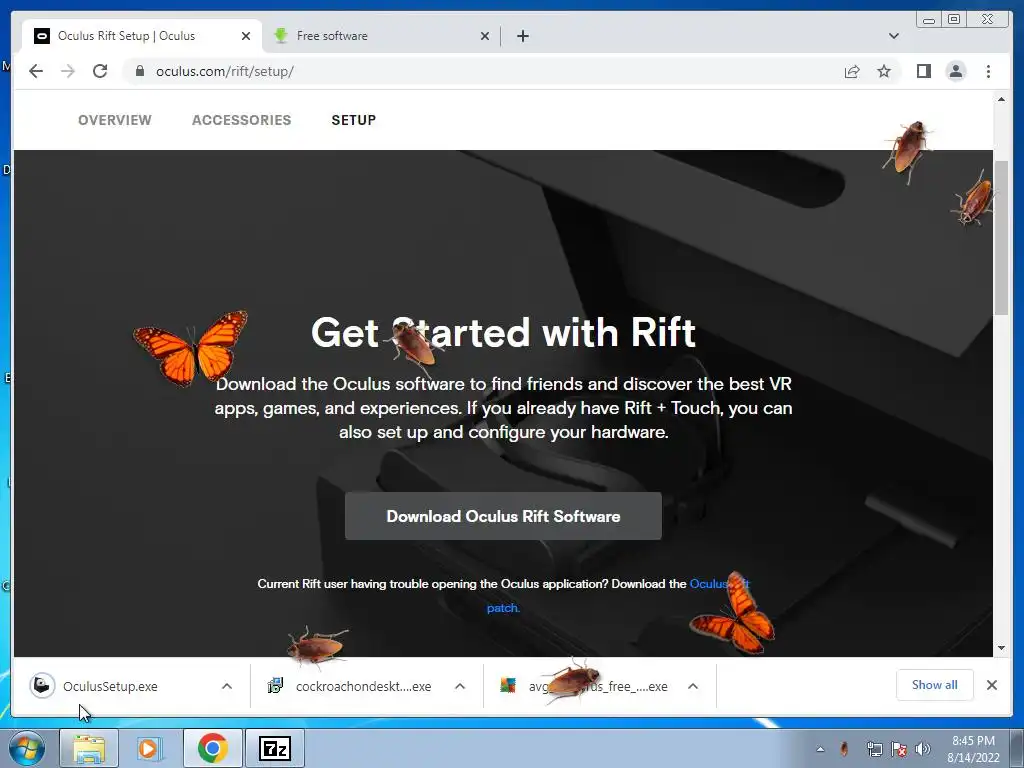1024x768 pixels.
Task: Open the network tray icon
Action: [x=874, y=749]
